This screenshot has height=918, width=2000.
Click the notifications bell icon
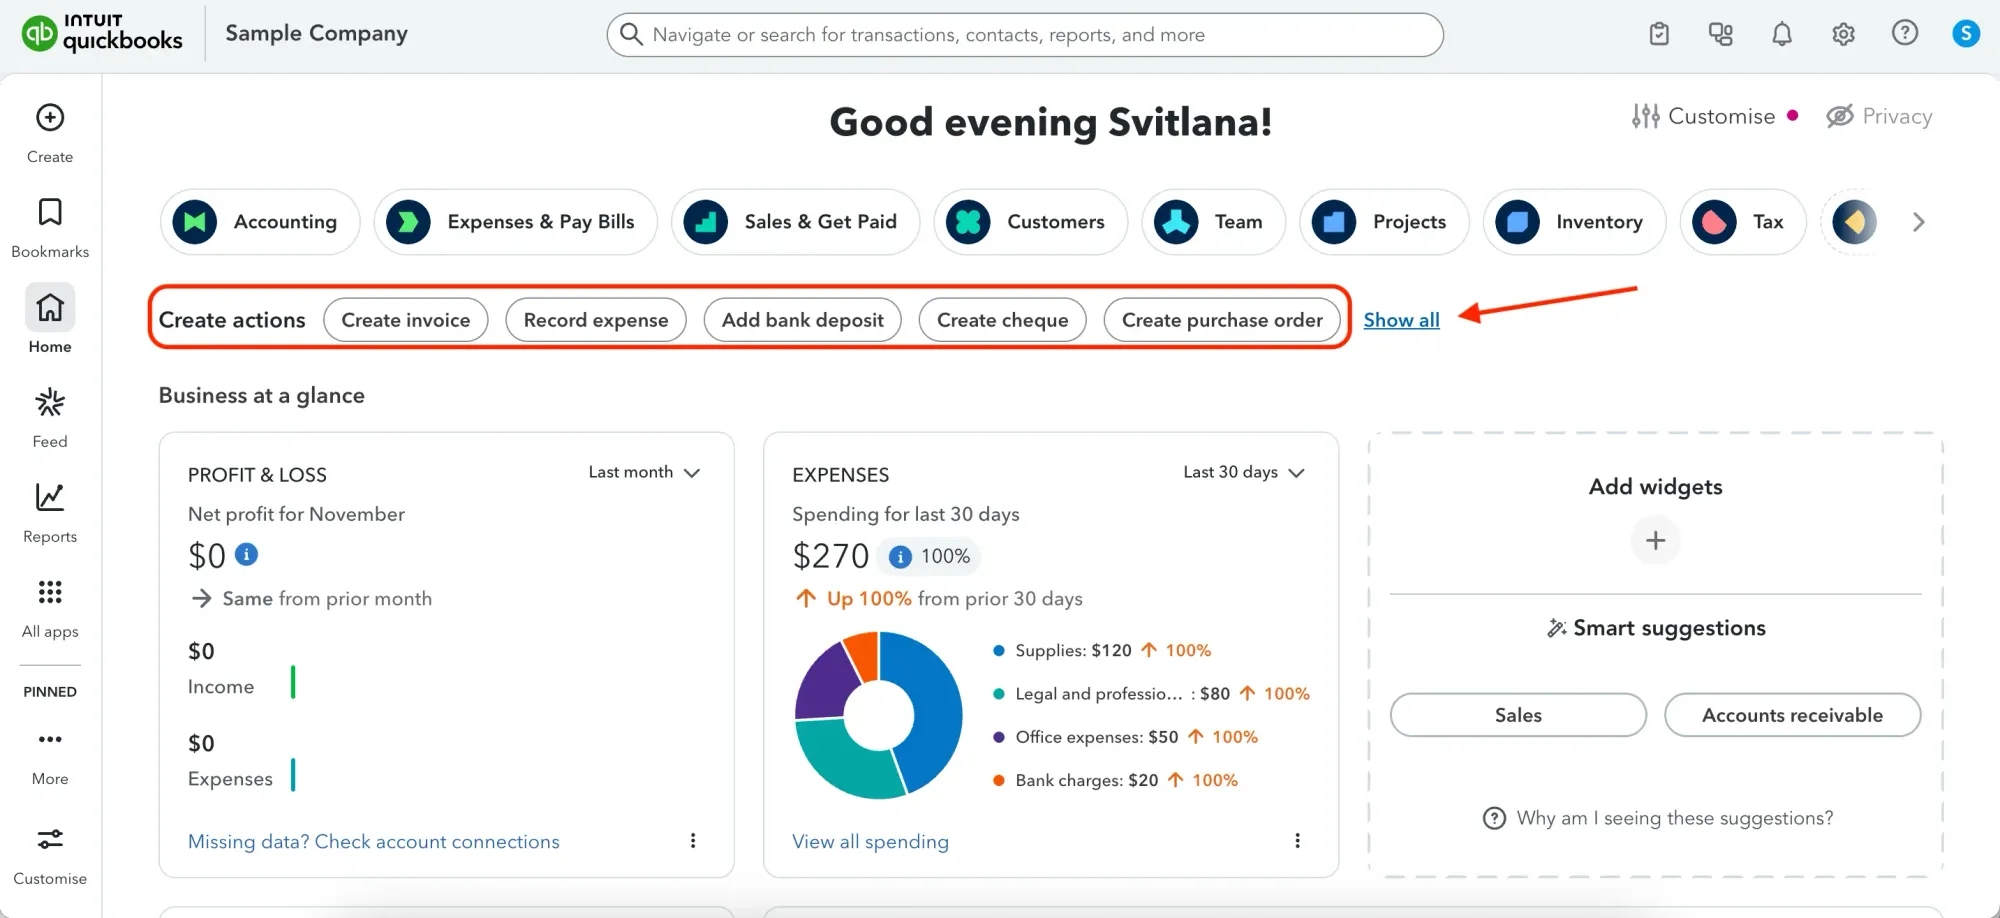[x=1782, y=34]
